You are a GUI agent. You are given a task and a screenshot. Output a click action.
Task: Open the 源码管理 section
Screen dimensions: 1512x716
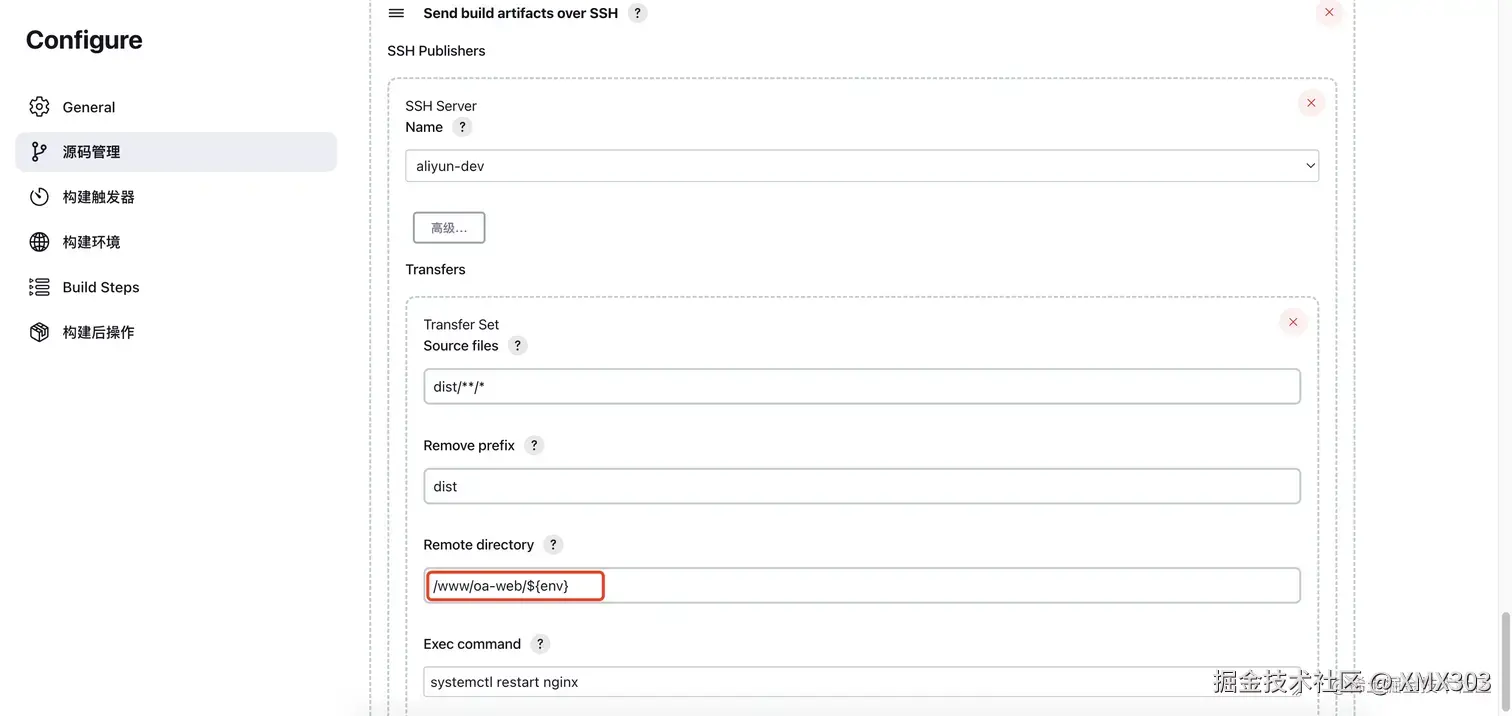click(92, 152)
